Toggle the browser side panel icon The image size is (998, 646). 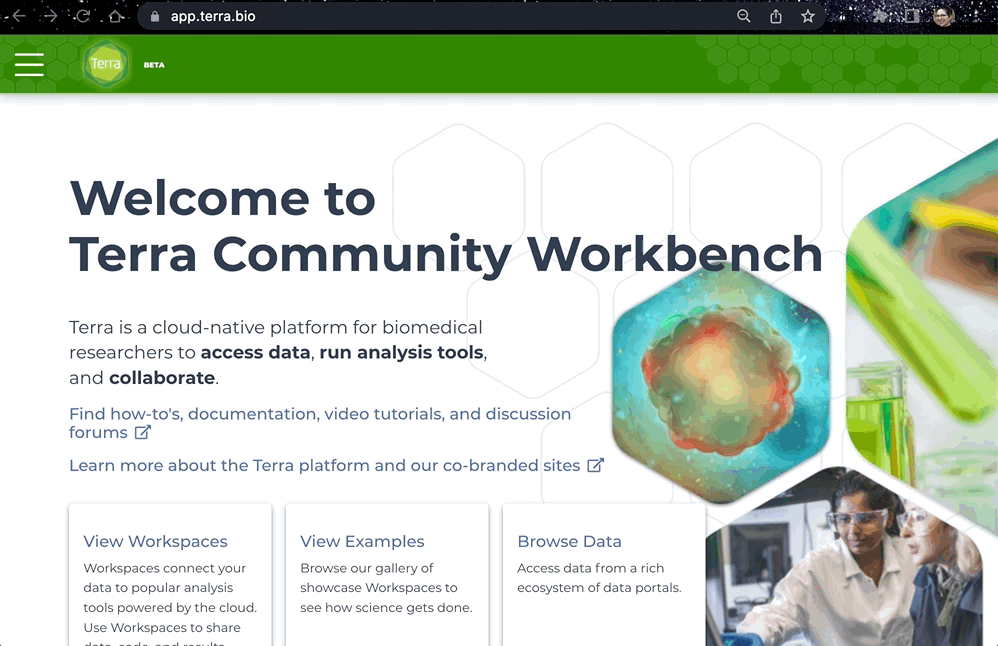pos(912,17)
